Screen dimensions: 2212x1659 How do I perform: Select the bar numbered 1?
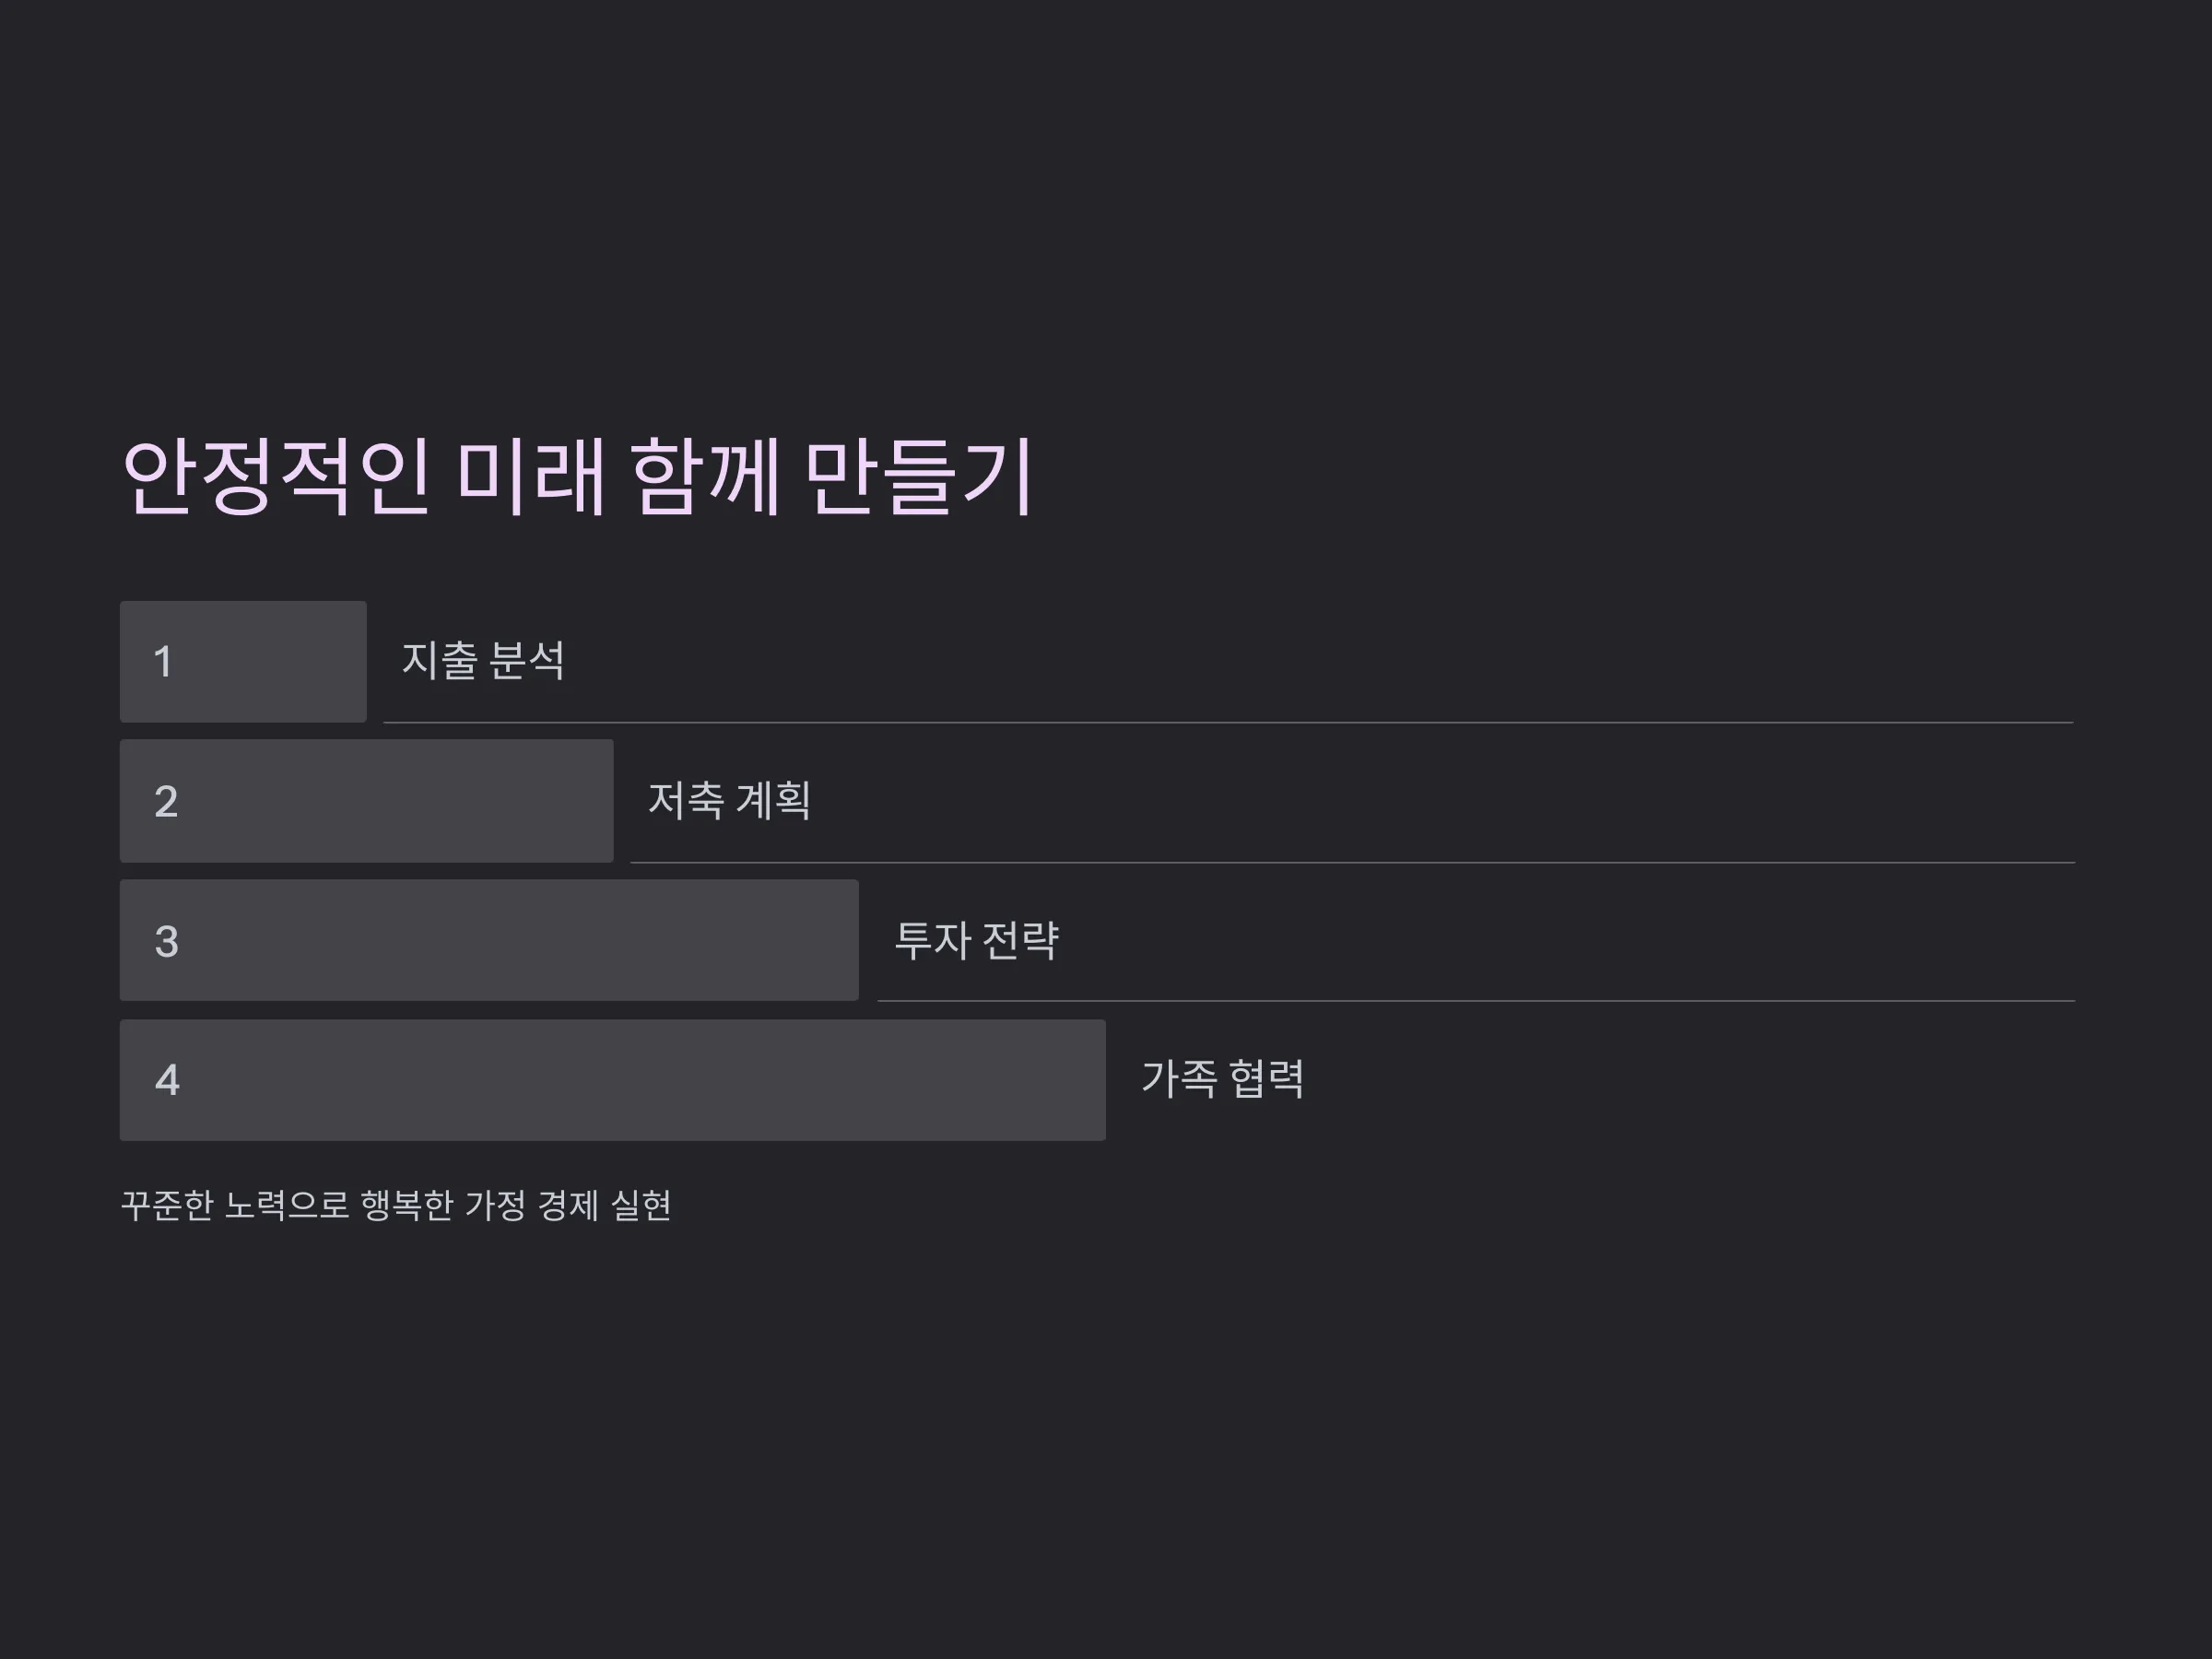243,661
